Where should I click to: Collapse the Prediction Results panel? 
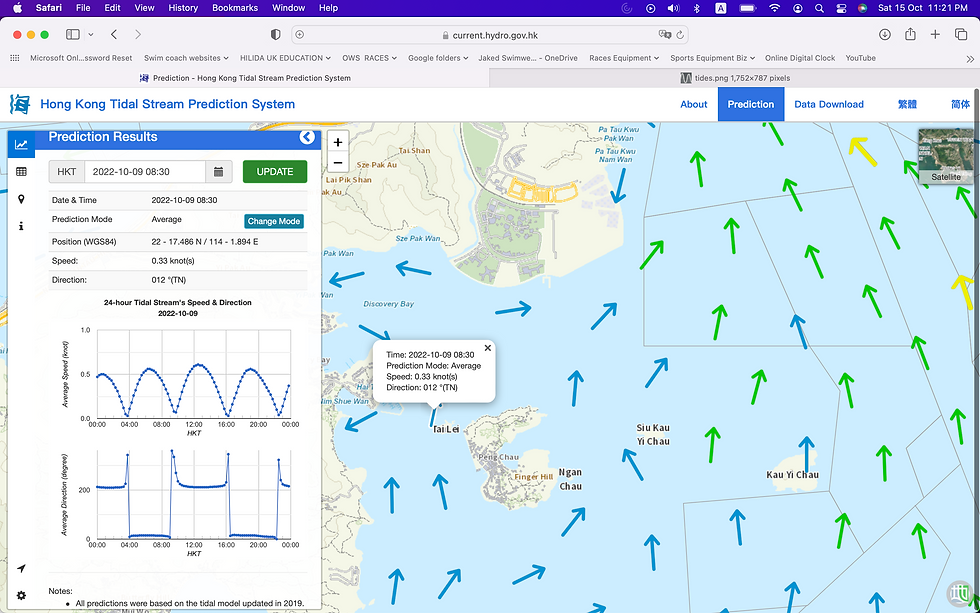(x=307, y=137)
